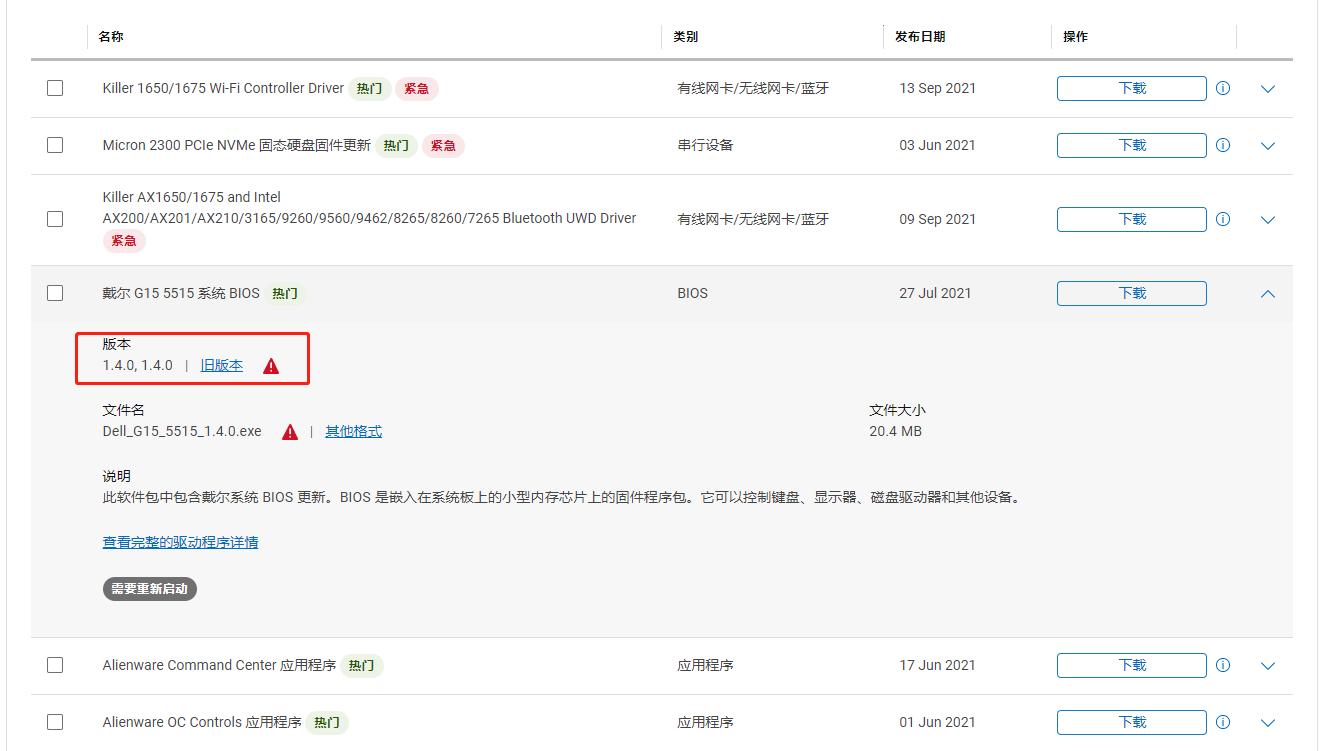The height and width of the screenshot is (751, 1326).
Task: Click the 名称 column header
Action: 109,36
